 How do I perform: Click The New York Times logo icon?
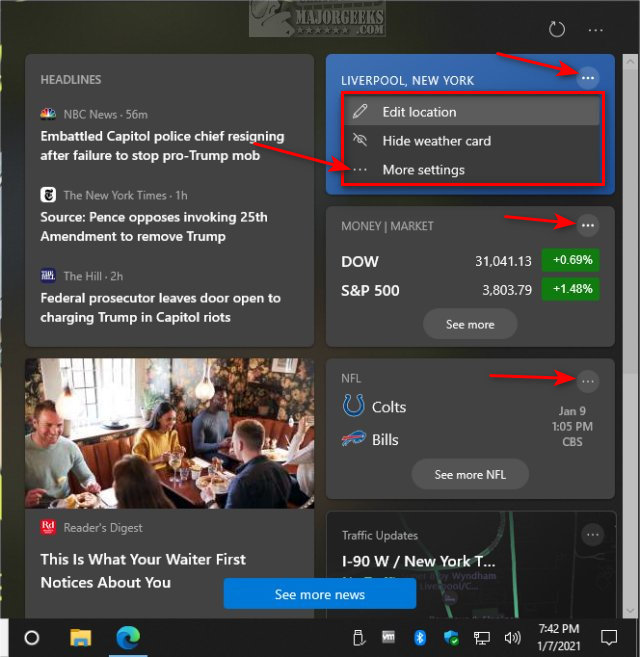[48, 195]
